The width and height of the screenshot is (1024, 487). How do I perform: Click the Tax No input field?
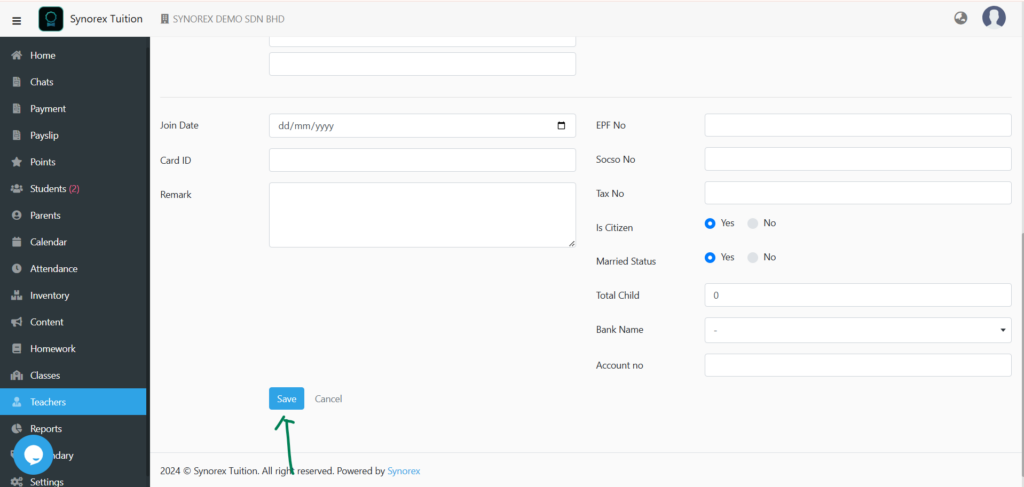[x=857, y=193]
